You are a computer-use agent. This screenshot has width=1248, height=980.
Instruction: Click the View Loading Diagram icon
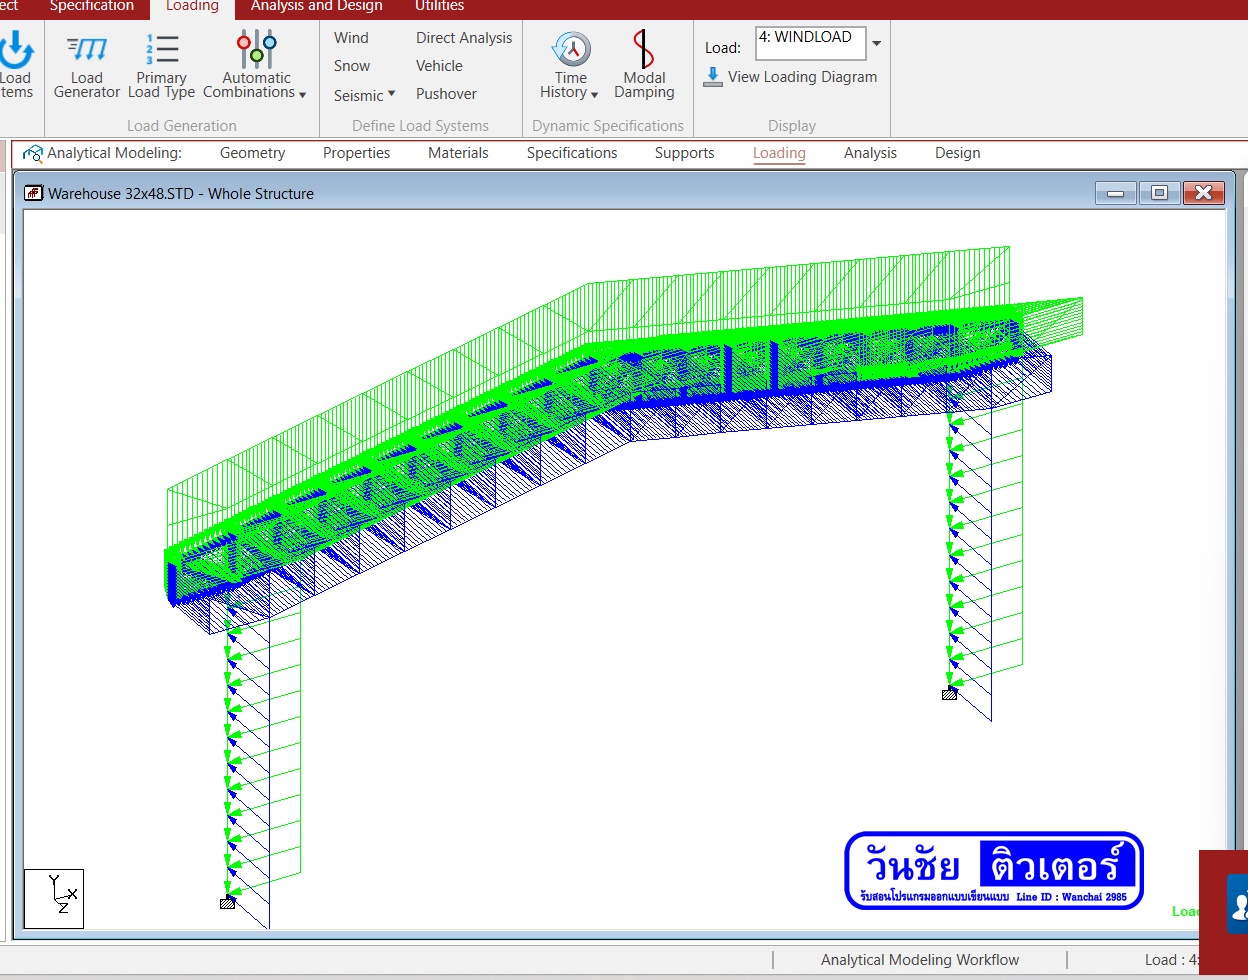point(713,77)
